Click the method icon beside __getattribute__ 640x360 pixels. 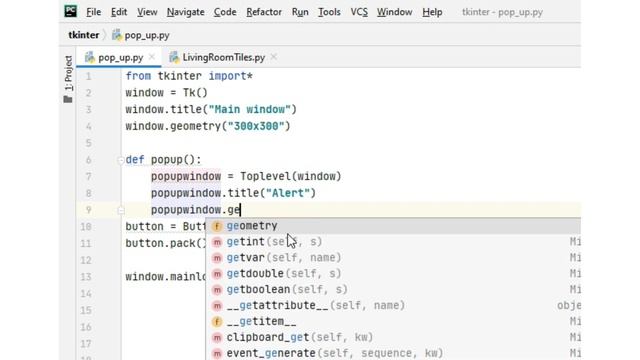[x=217, y=306]
